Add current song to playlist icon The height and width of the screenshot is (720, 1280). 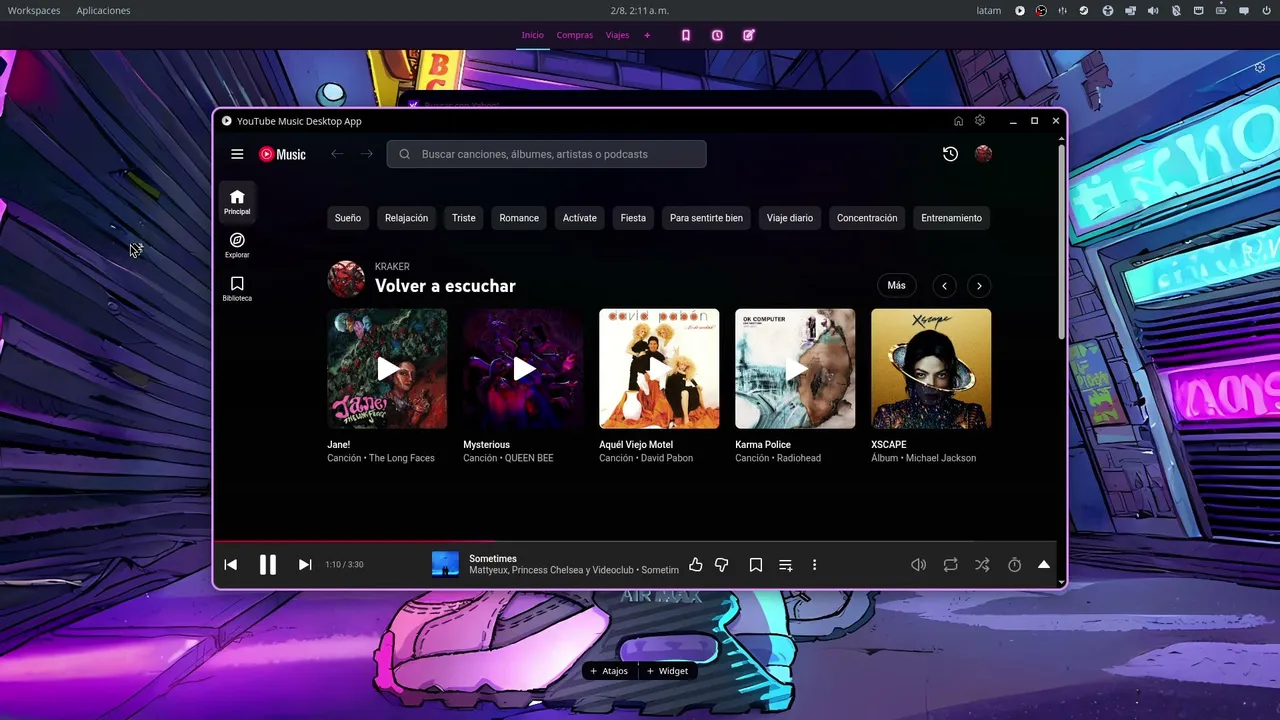tap(786, 565)
